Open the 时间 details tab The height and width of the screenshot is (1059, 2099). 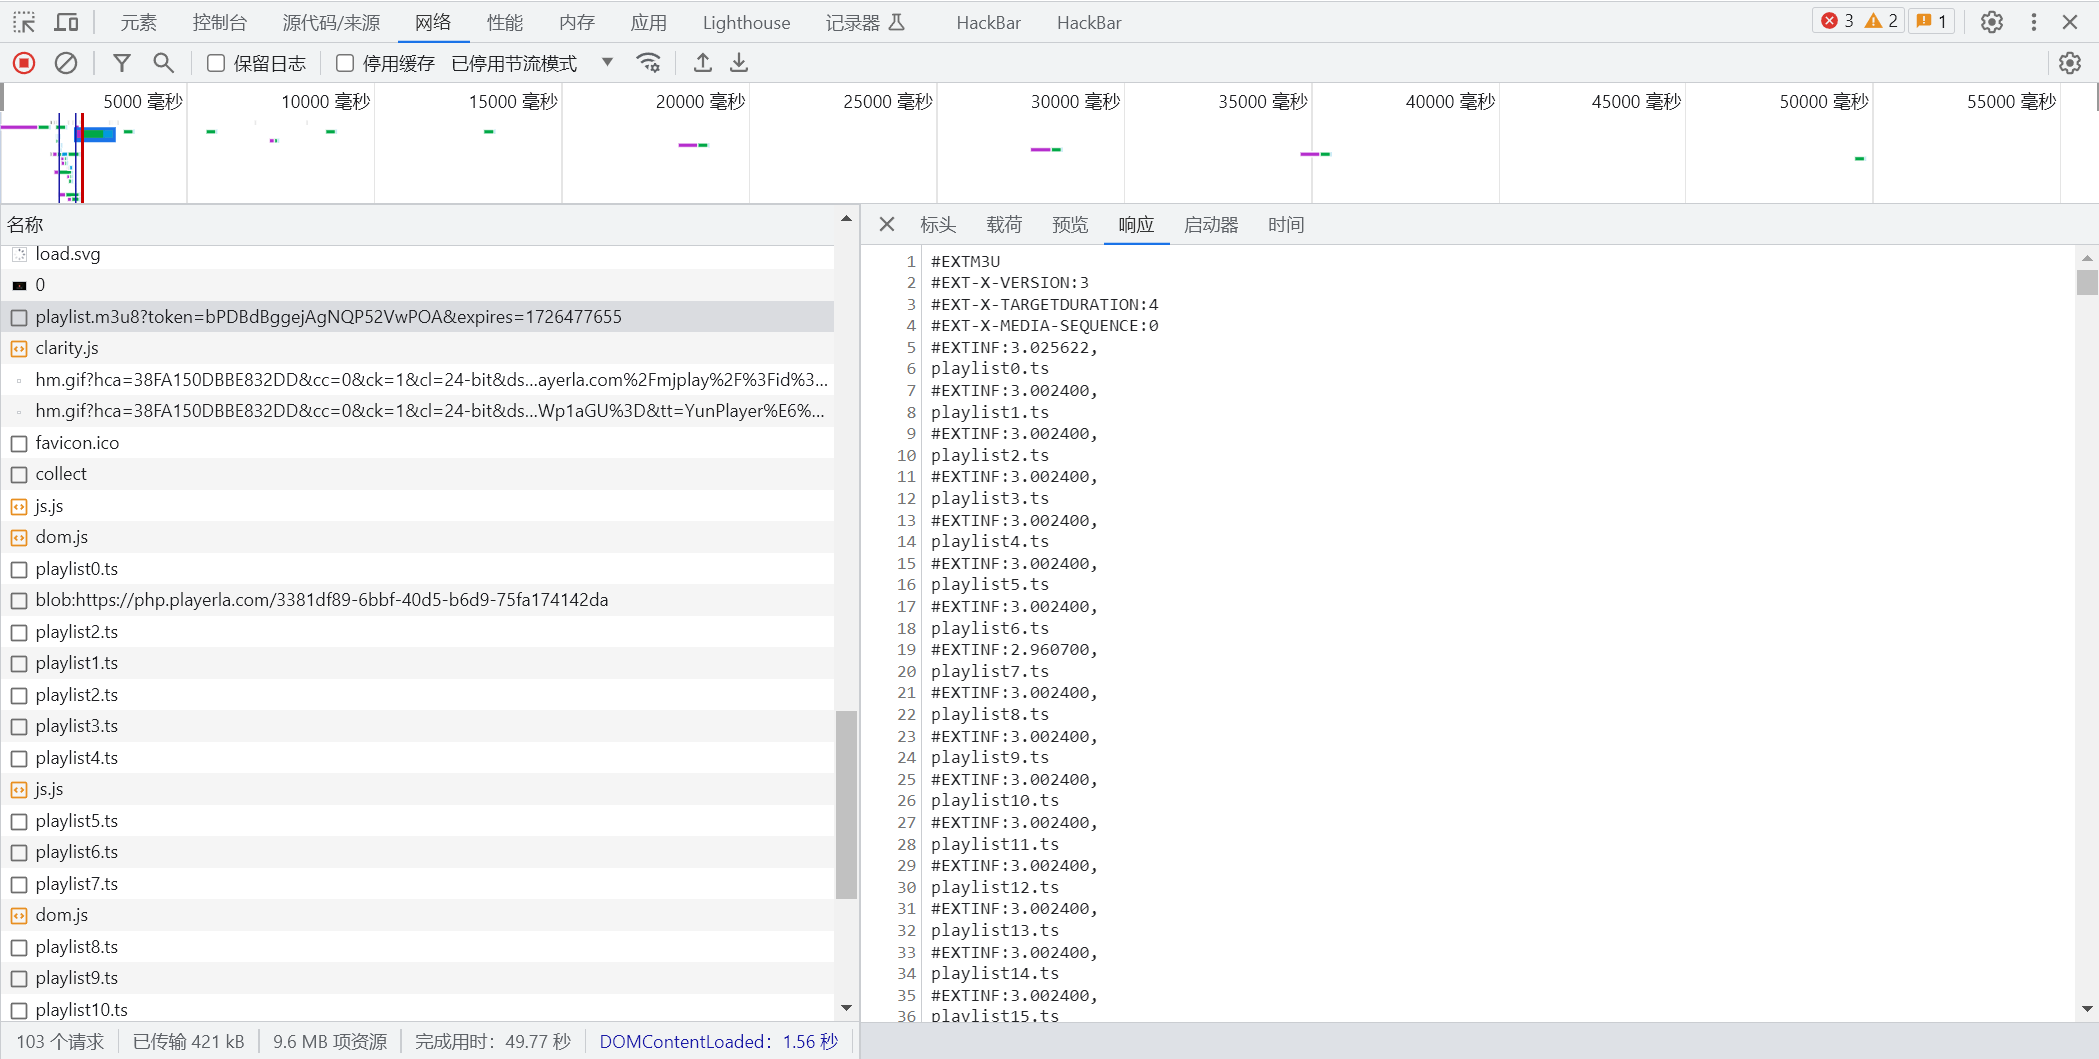[x=1286, y=225]
